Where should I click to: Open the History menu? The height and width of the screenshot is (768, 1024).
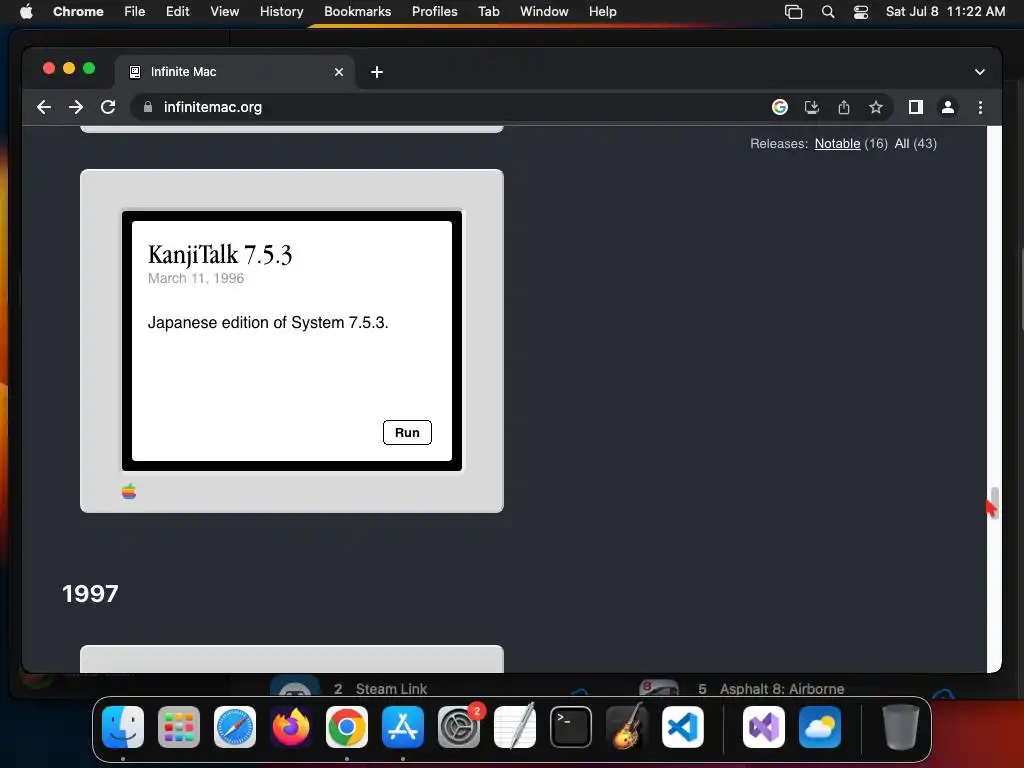pos(281,11)
